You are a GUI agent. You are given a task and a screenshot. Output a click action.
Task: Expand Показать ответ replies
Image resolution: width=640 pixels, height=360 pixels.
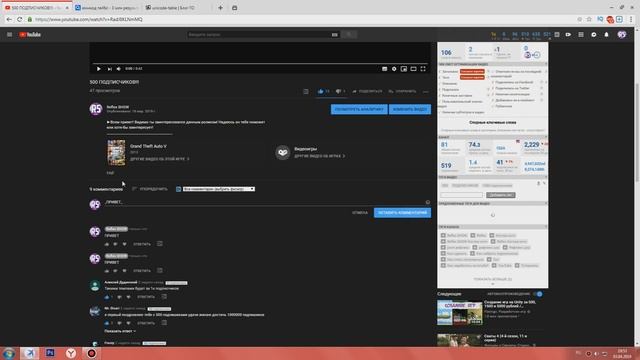click(120, 331)
